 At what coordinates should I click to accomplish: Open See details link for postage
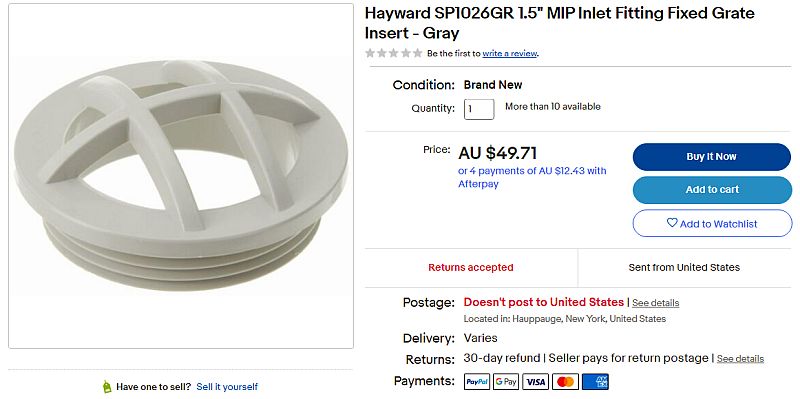click(656, 303)
